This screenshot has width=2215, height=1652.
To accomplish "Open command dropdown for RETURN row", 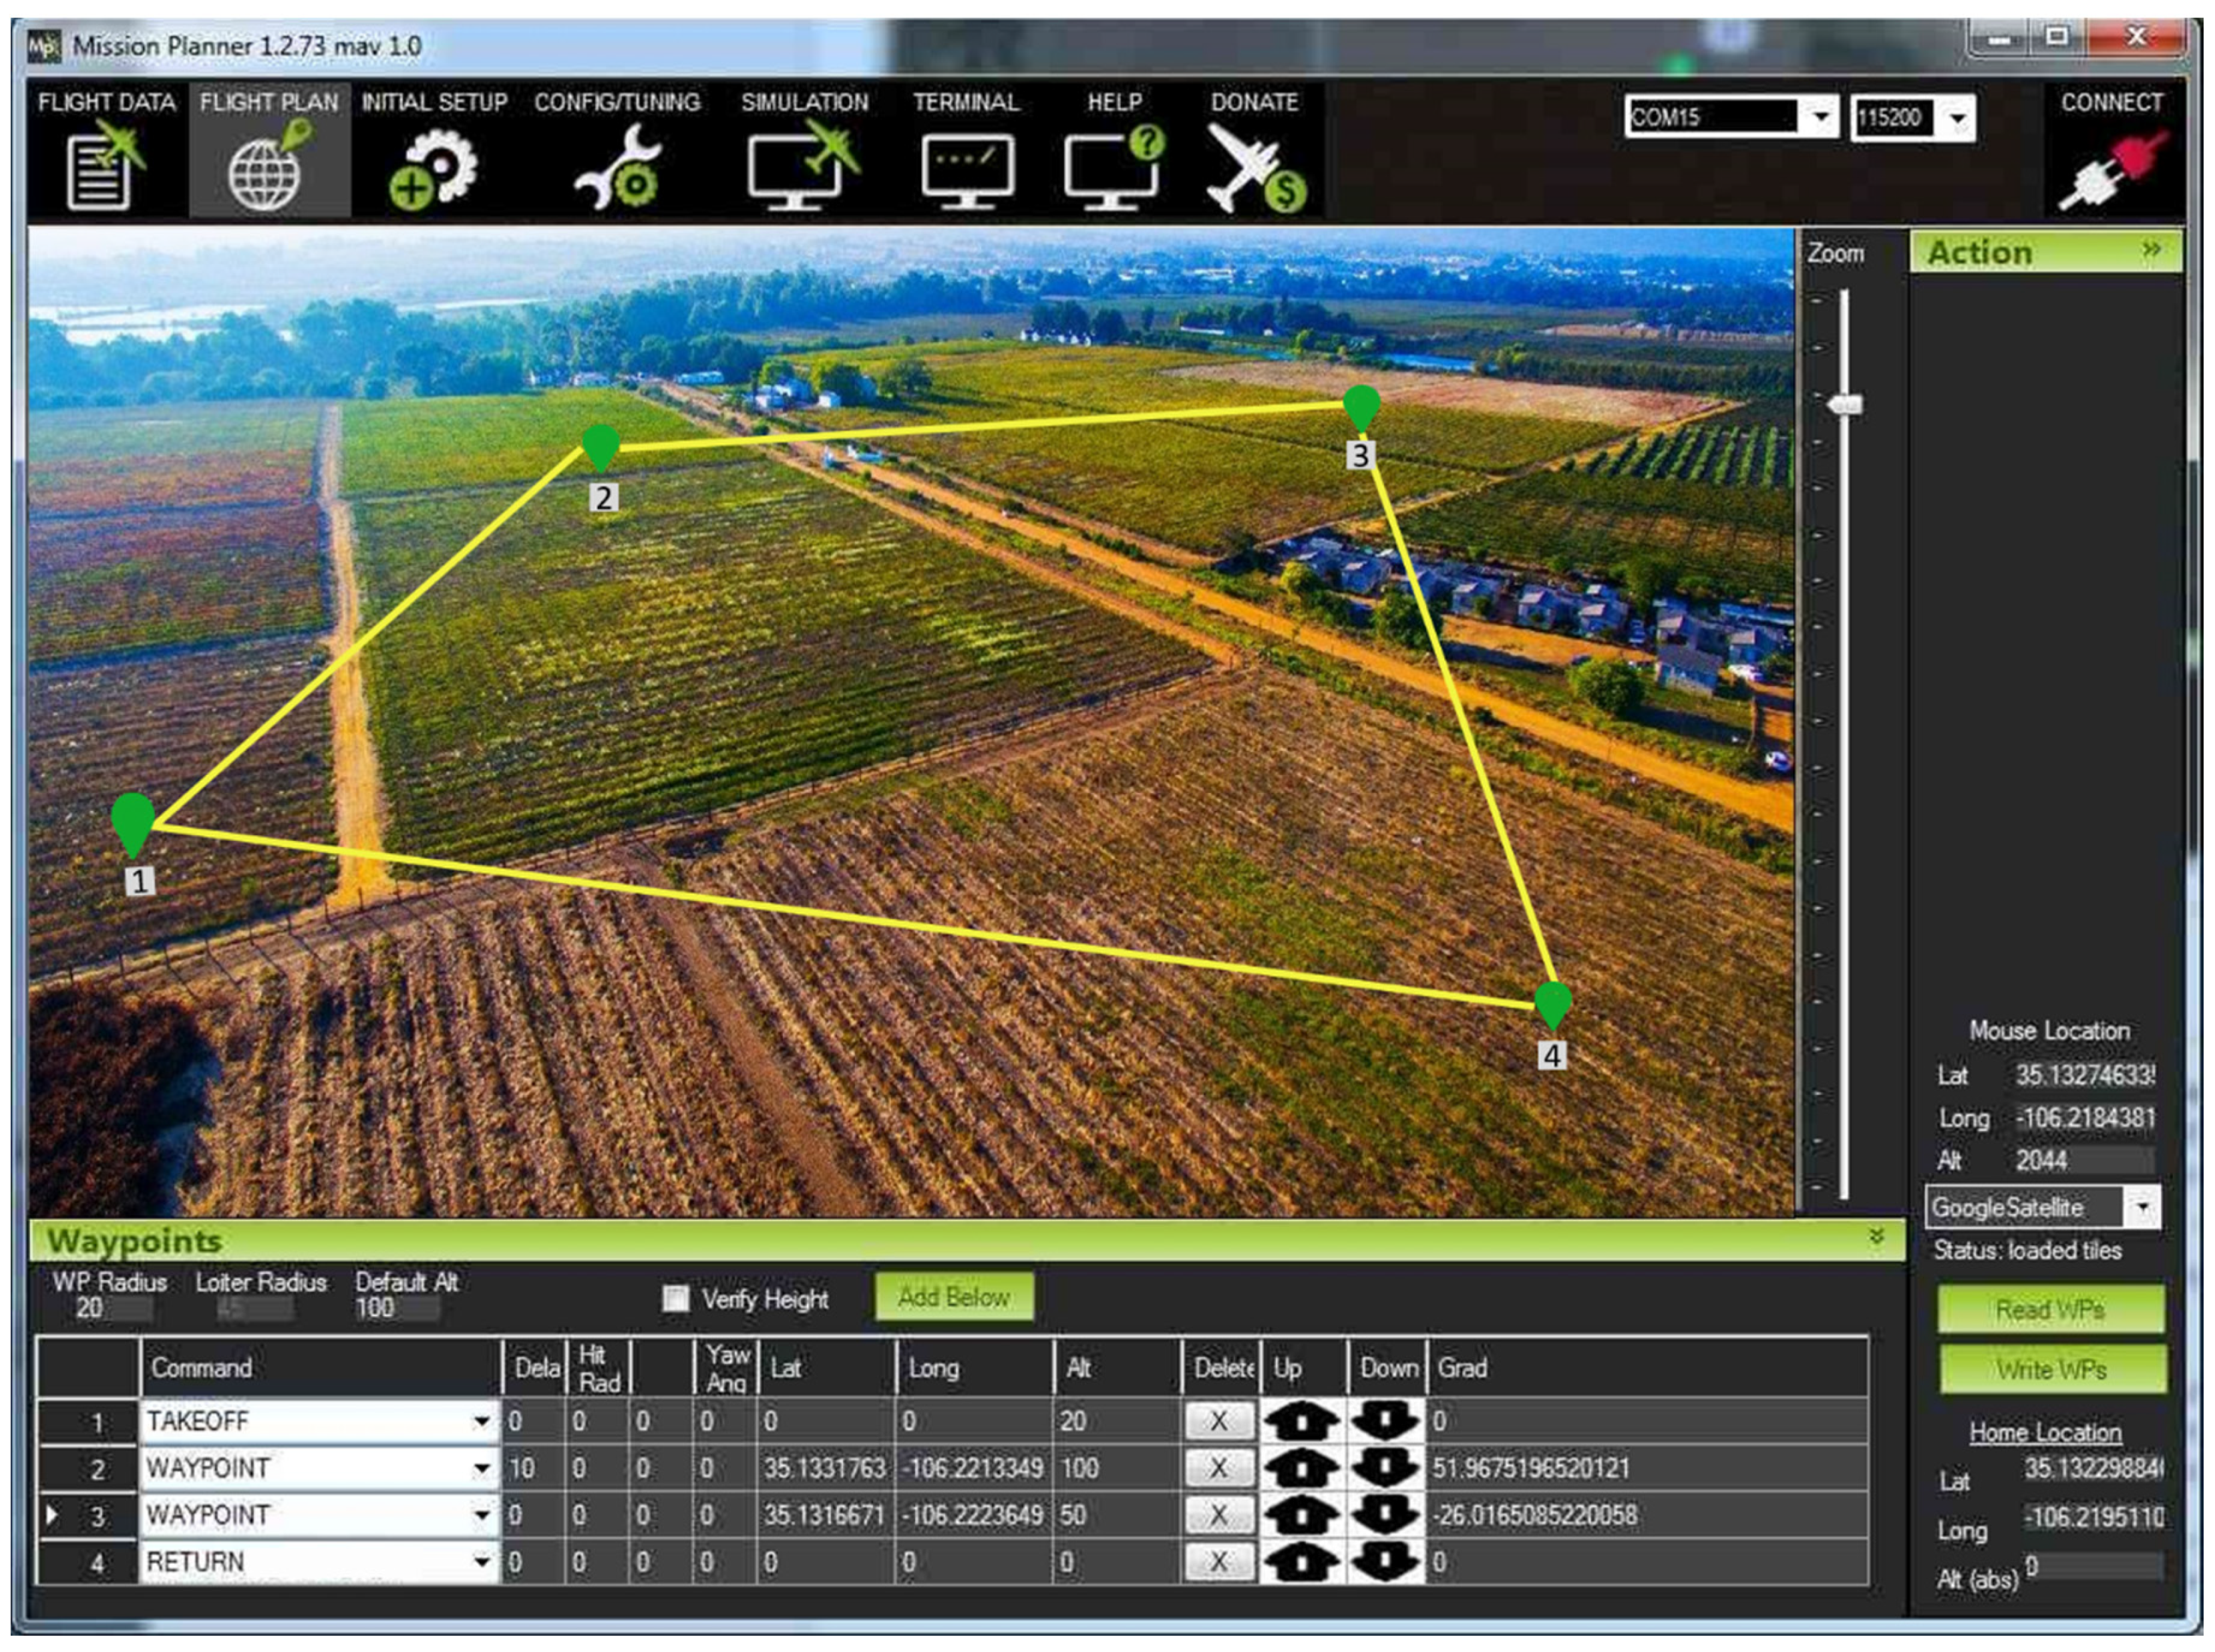I will tap(481, 1561).
